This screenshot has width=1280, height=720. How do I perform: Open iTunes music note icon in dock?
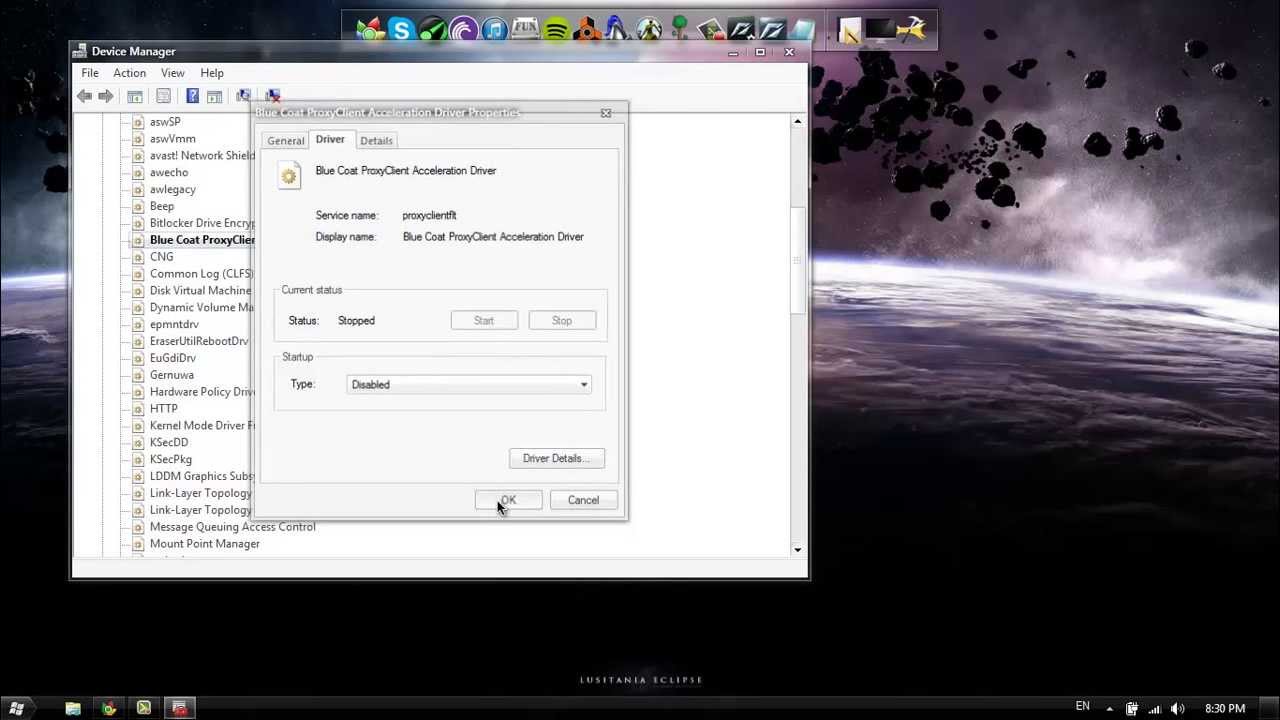click(494, 30)
